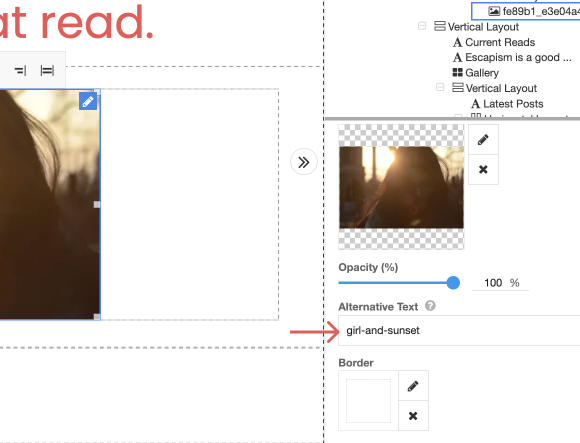Click the blue pencil edit icon on image

point(88,101)
